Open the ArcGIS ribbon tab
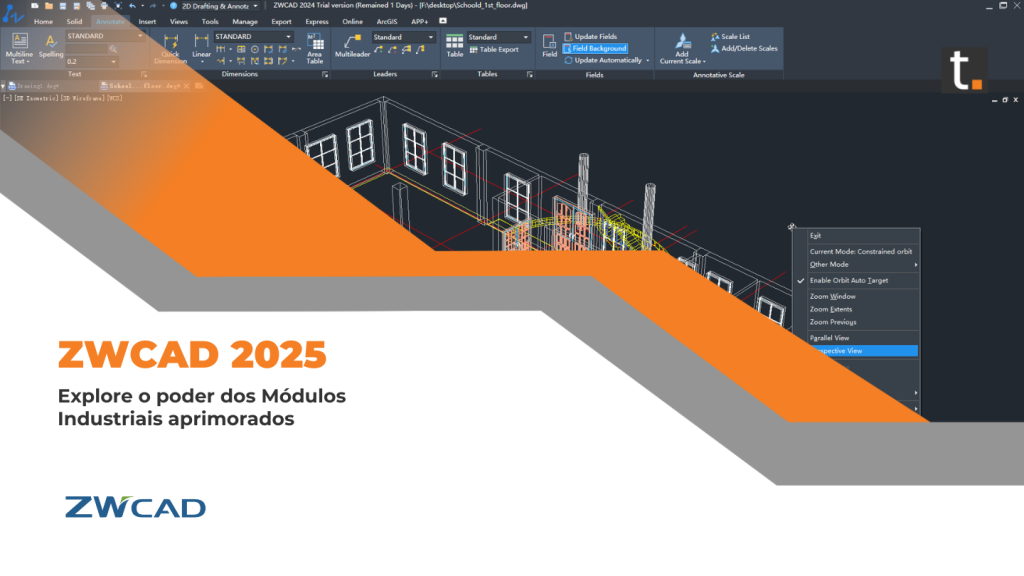The width and height of the screenshot is (1024, 576). tap(387, 22)
